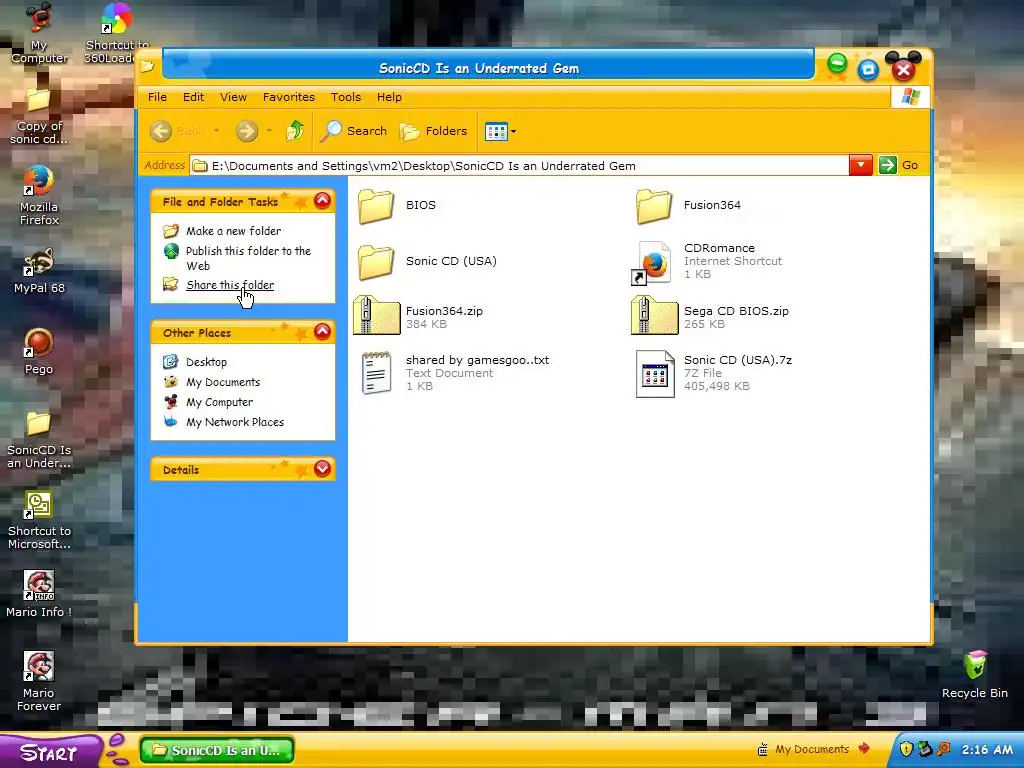Open the Edit menu
Image resolution: width=1024 pixels, height=768 pixels.
click(x=193, y=97)
